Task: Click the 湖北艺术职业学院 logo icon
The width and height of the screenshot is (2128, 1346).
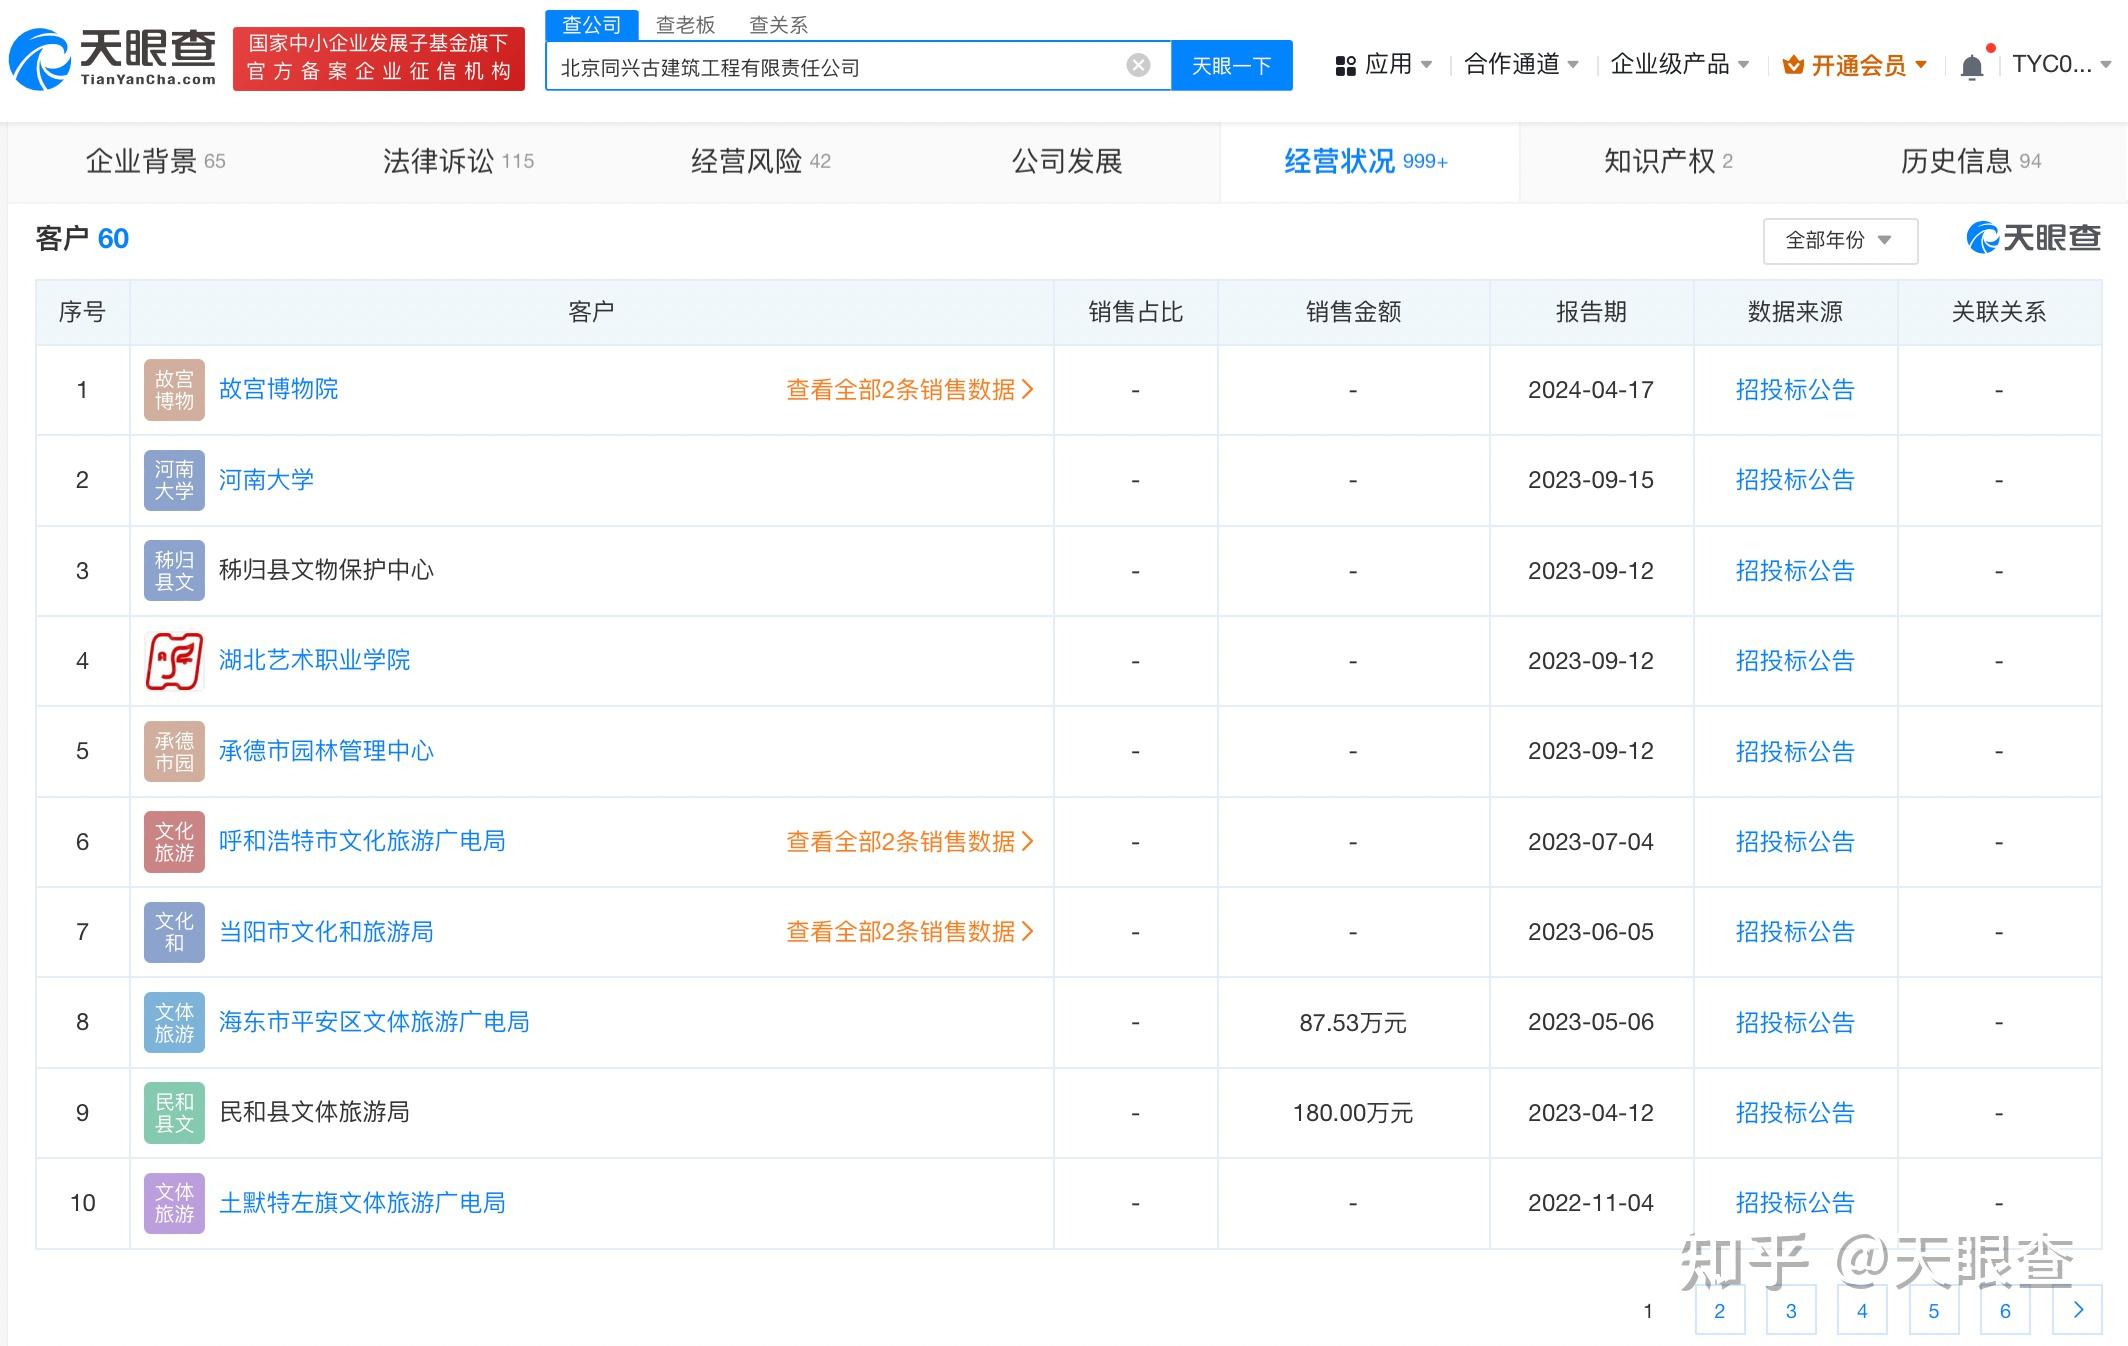Action: pyautogui.click(x=174, y=661)
